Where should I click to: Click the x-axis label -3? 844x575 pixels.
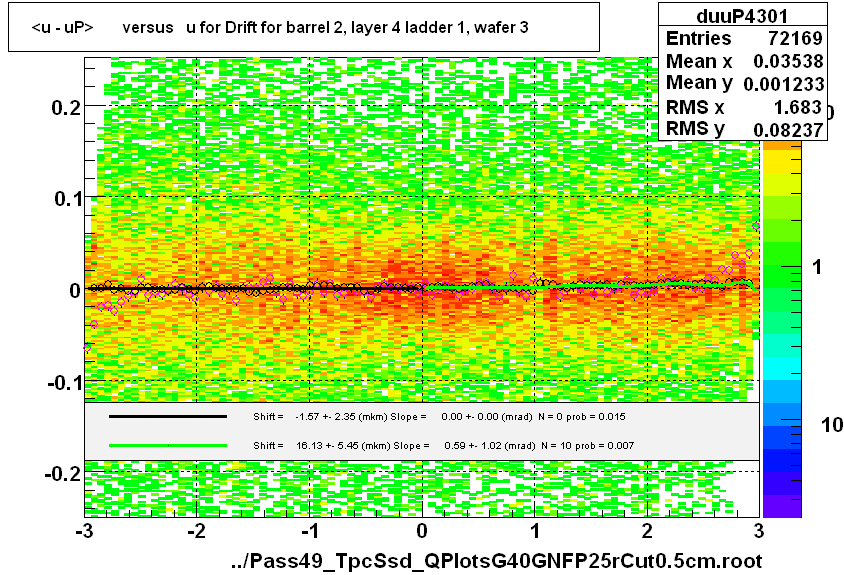tap(83, 531)
